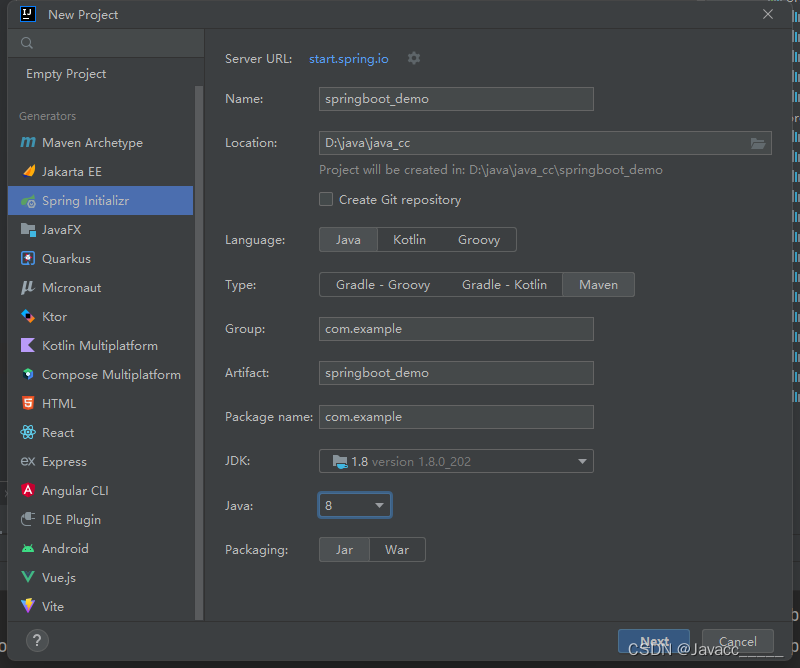Image resolution: width=800 pixels, height=668 pixels.
Task: Click the Quarkus generator icon
Action: [x=28, y=258]
